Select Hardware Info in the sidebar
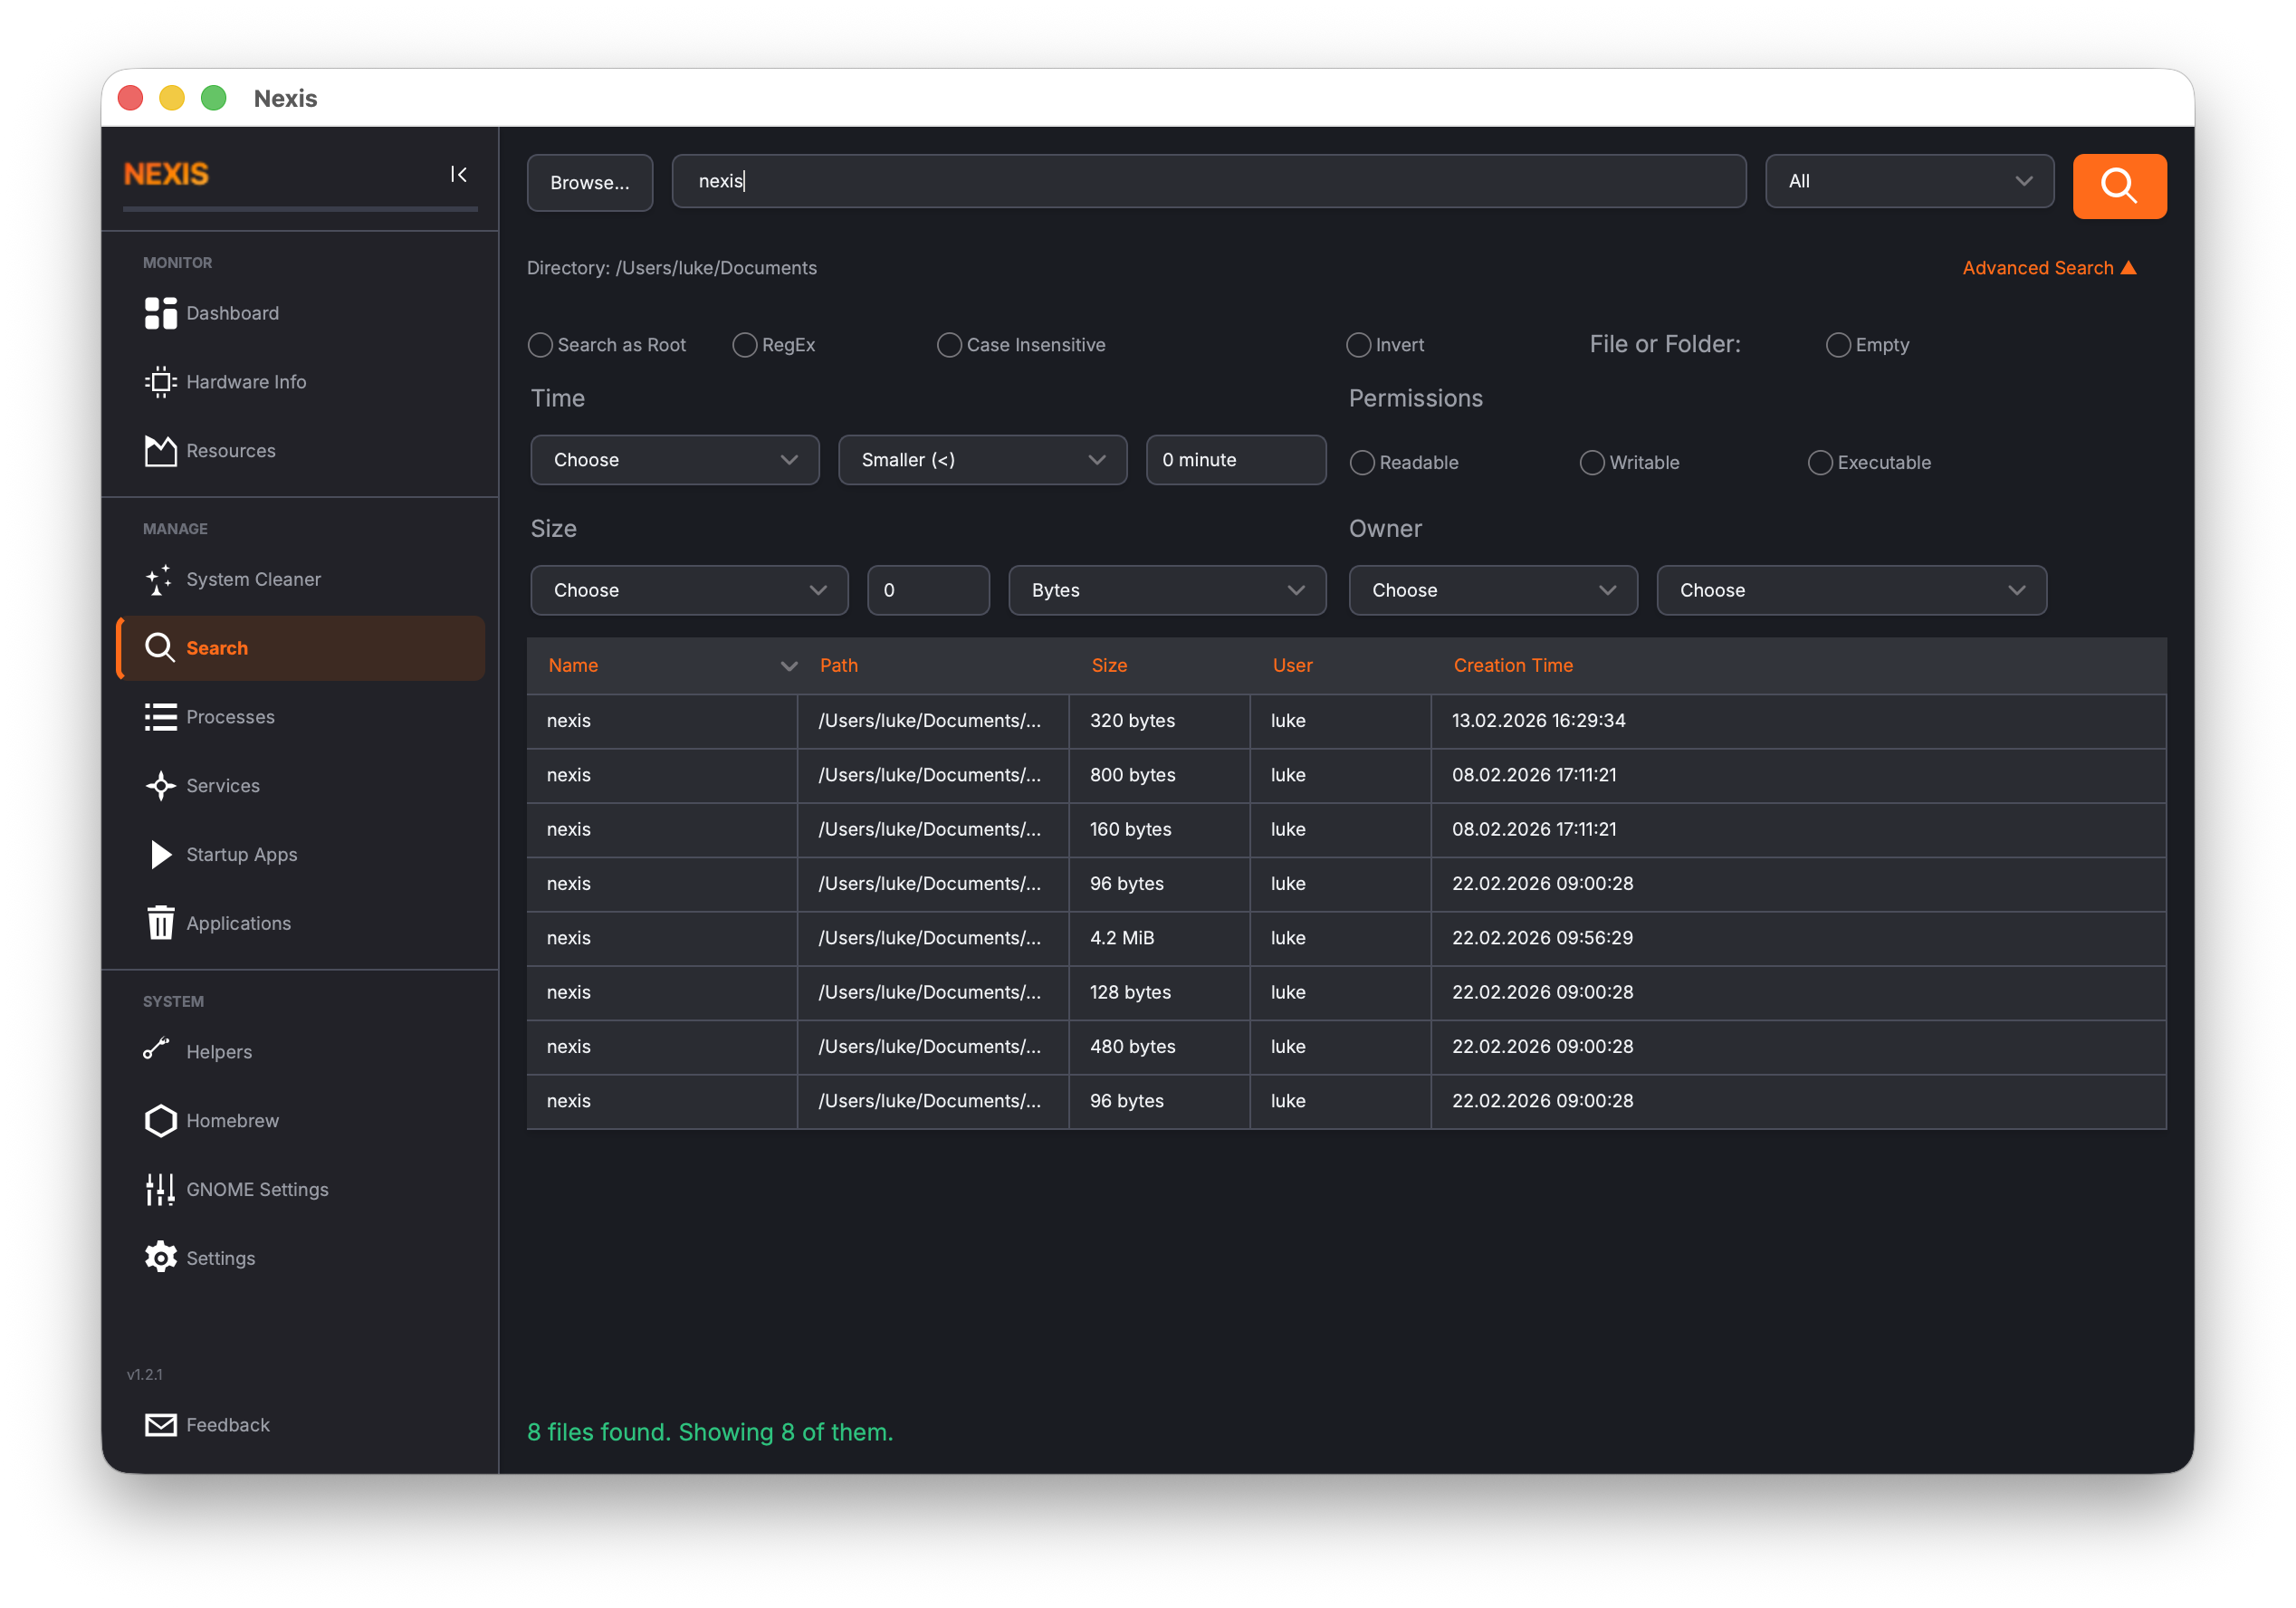 tap(245, 381)
